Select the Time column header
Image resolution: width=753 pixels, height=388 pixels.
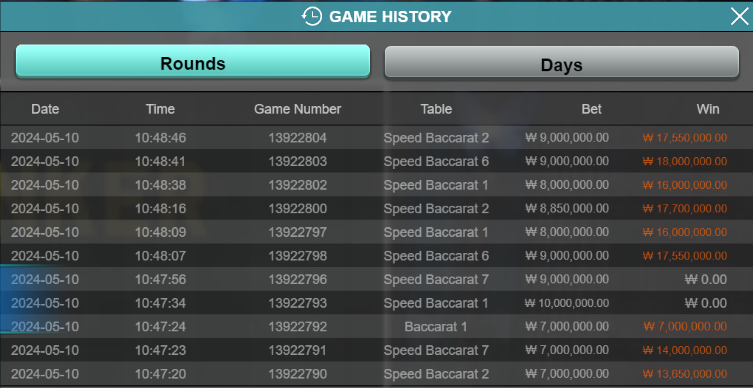(x=160, y=109)
